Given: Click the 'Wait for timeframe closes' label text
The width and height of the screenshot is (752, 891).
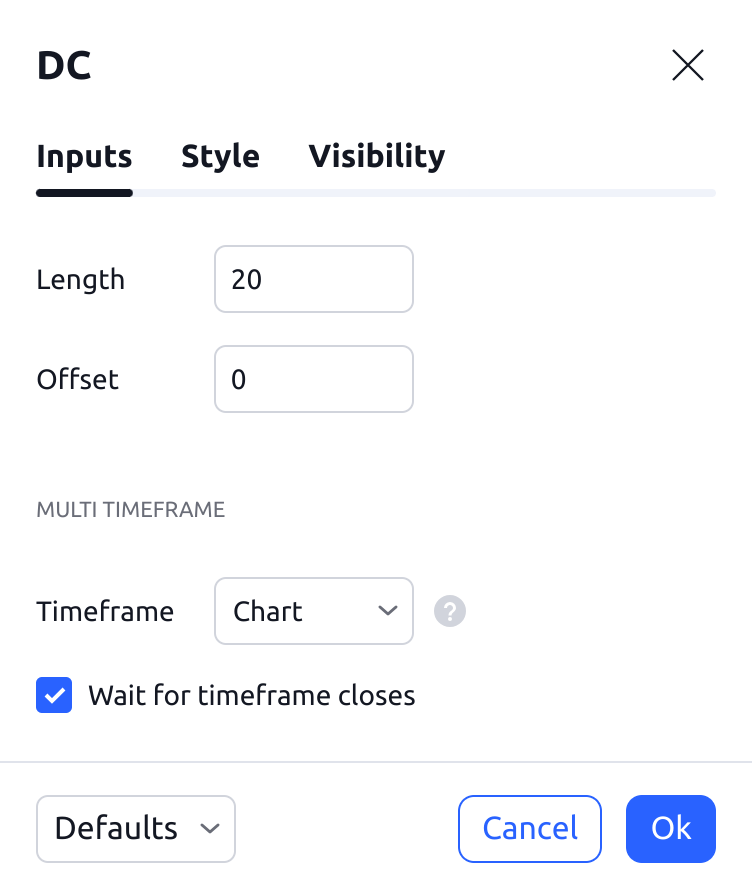Looking at the screenshot, I should 251,695.
